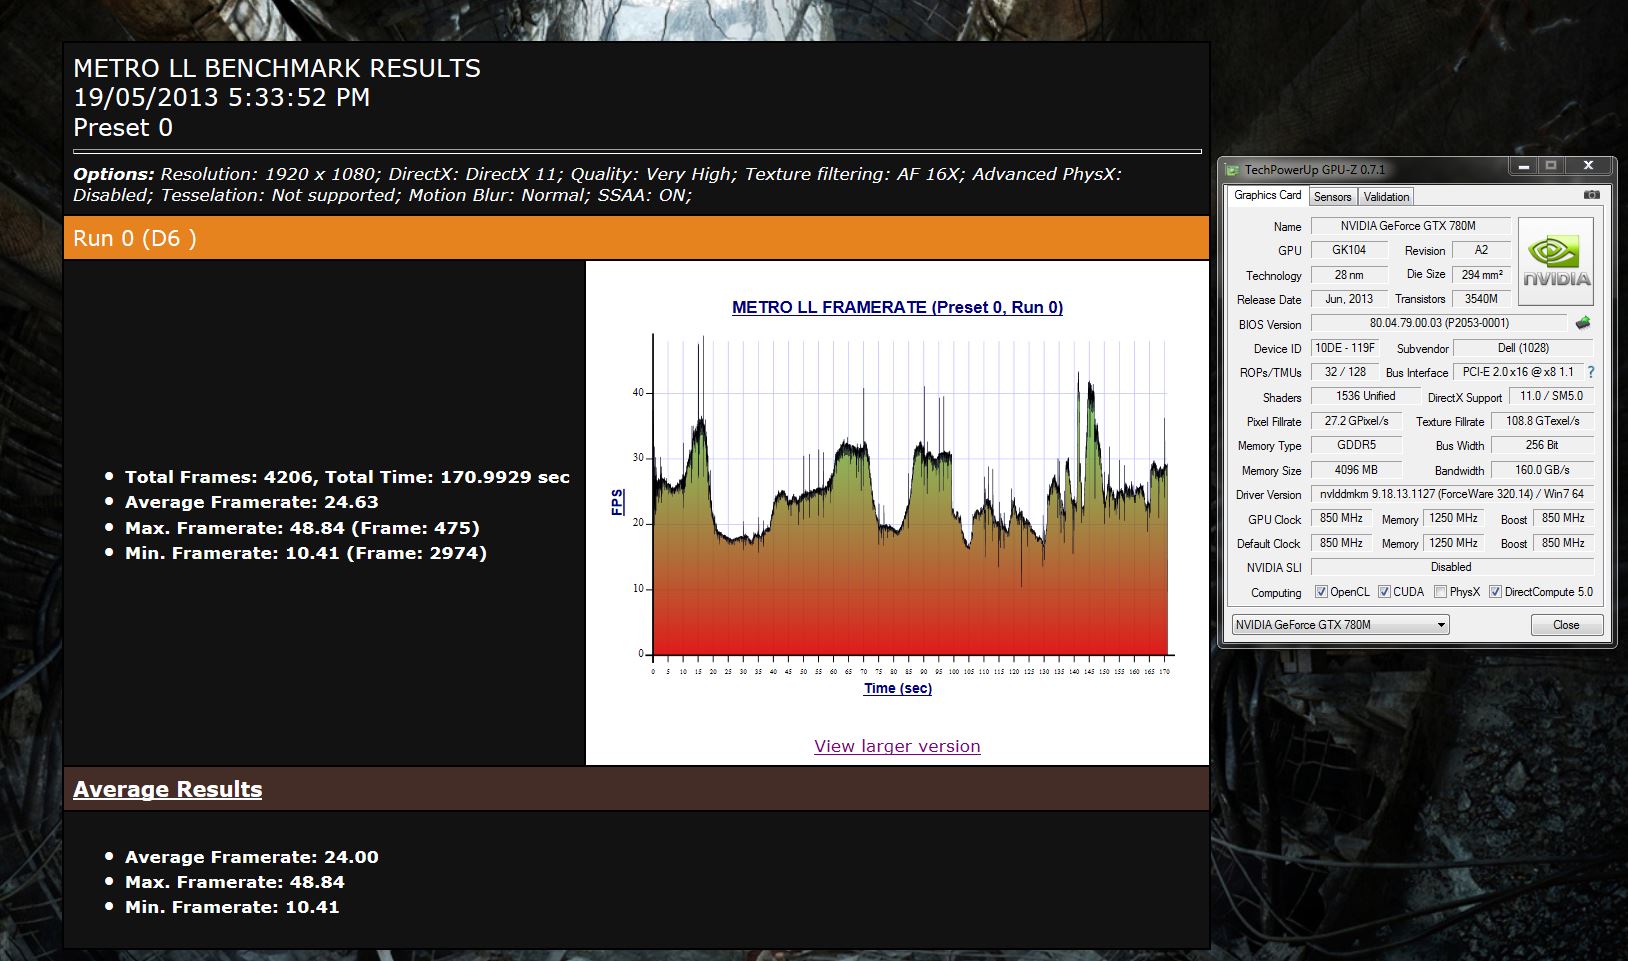Click the GPU Clock row's 850 MHz value

(1341, 519)
